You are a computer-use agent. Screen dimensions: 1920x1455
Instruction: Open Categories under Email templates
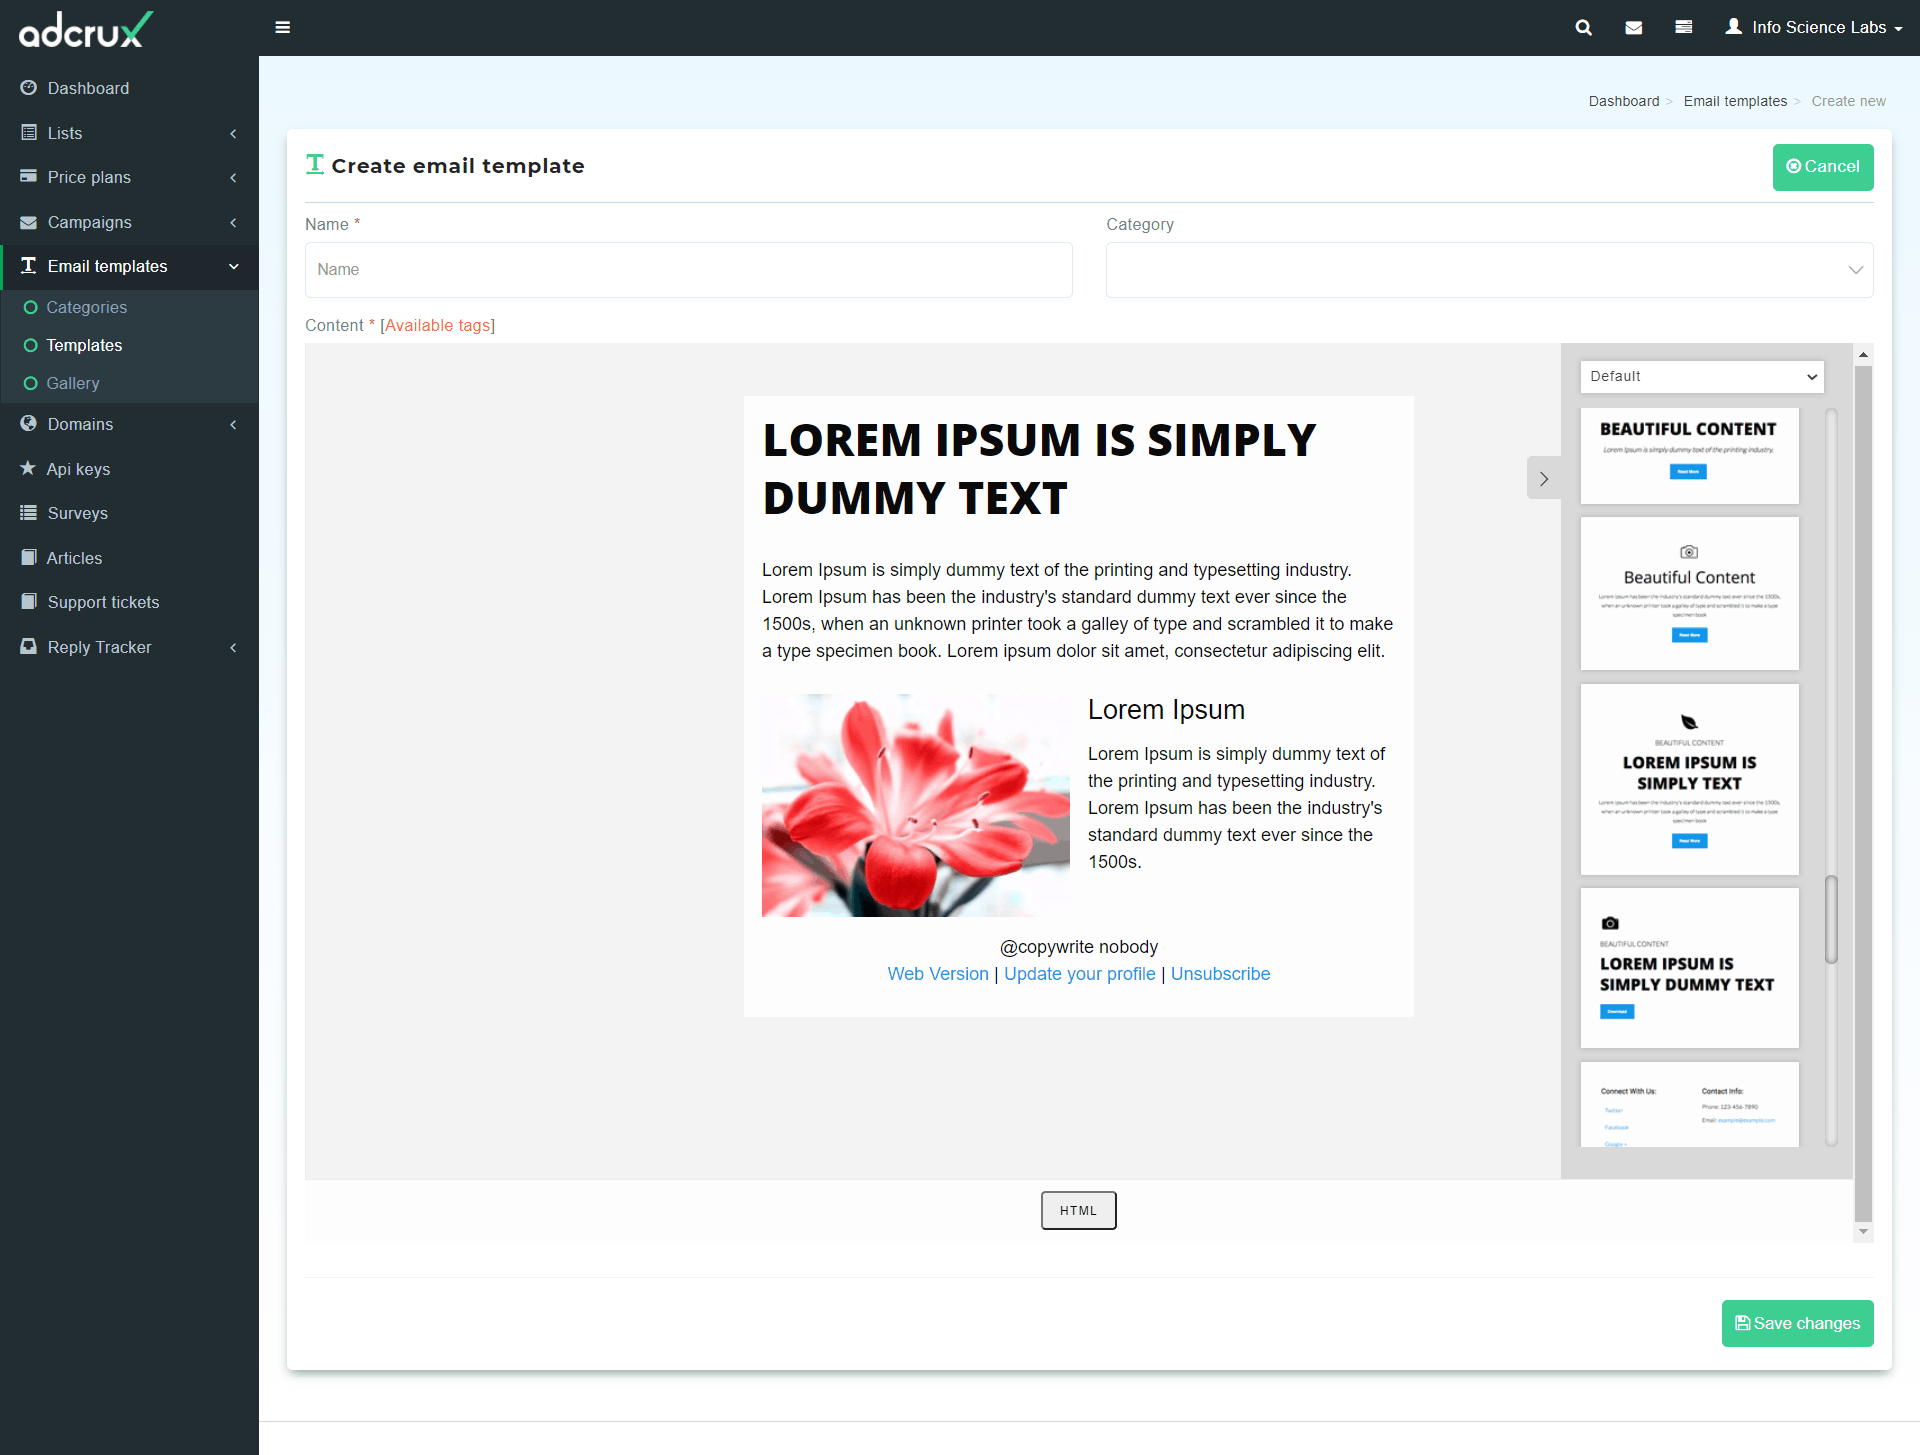(x=86, y=307)
